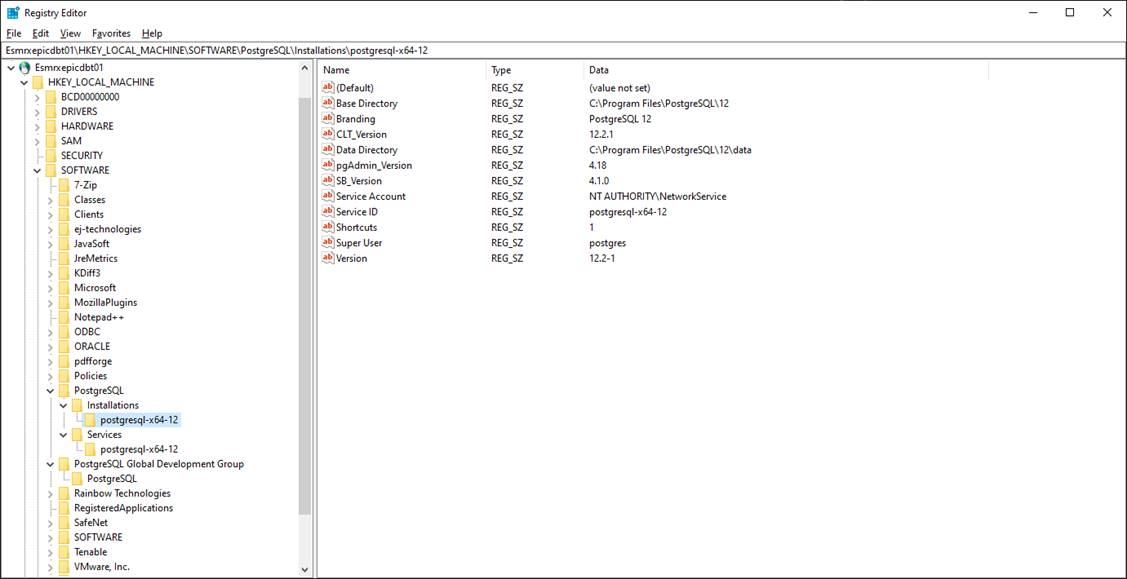Click the string icon beside Super User
Viewport: 1127px width, 579px height.
(x=328, y=243)
